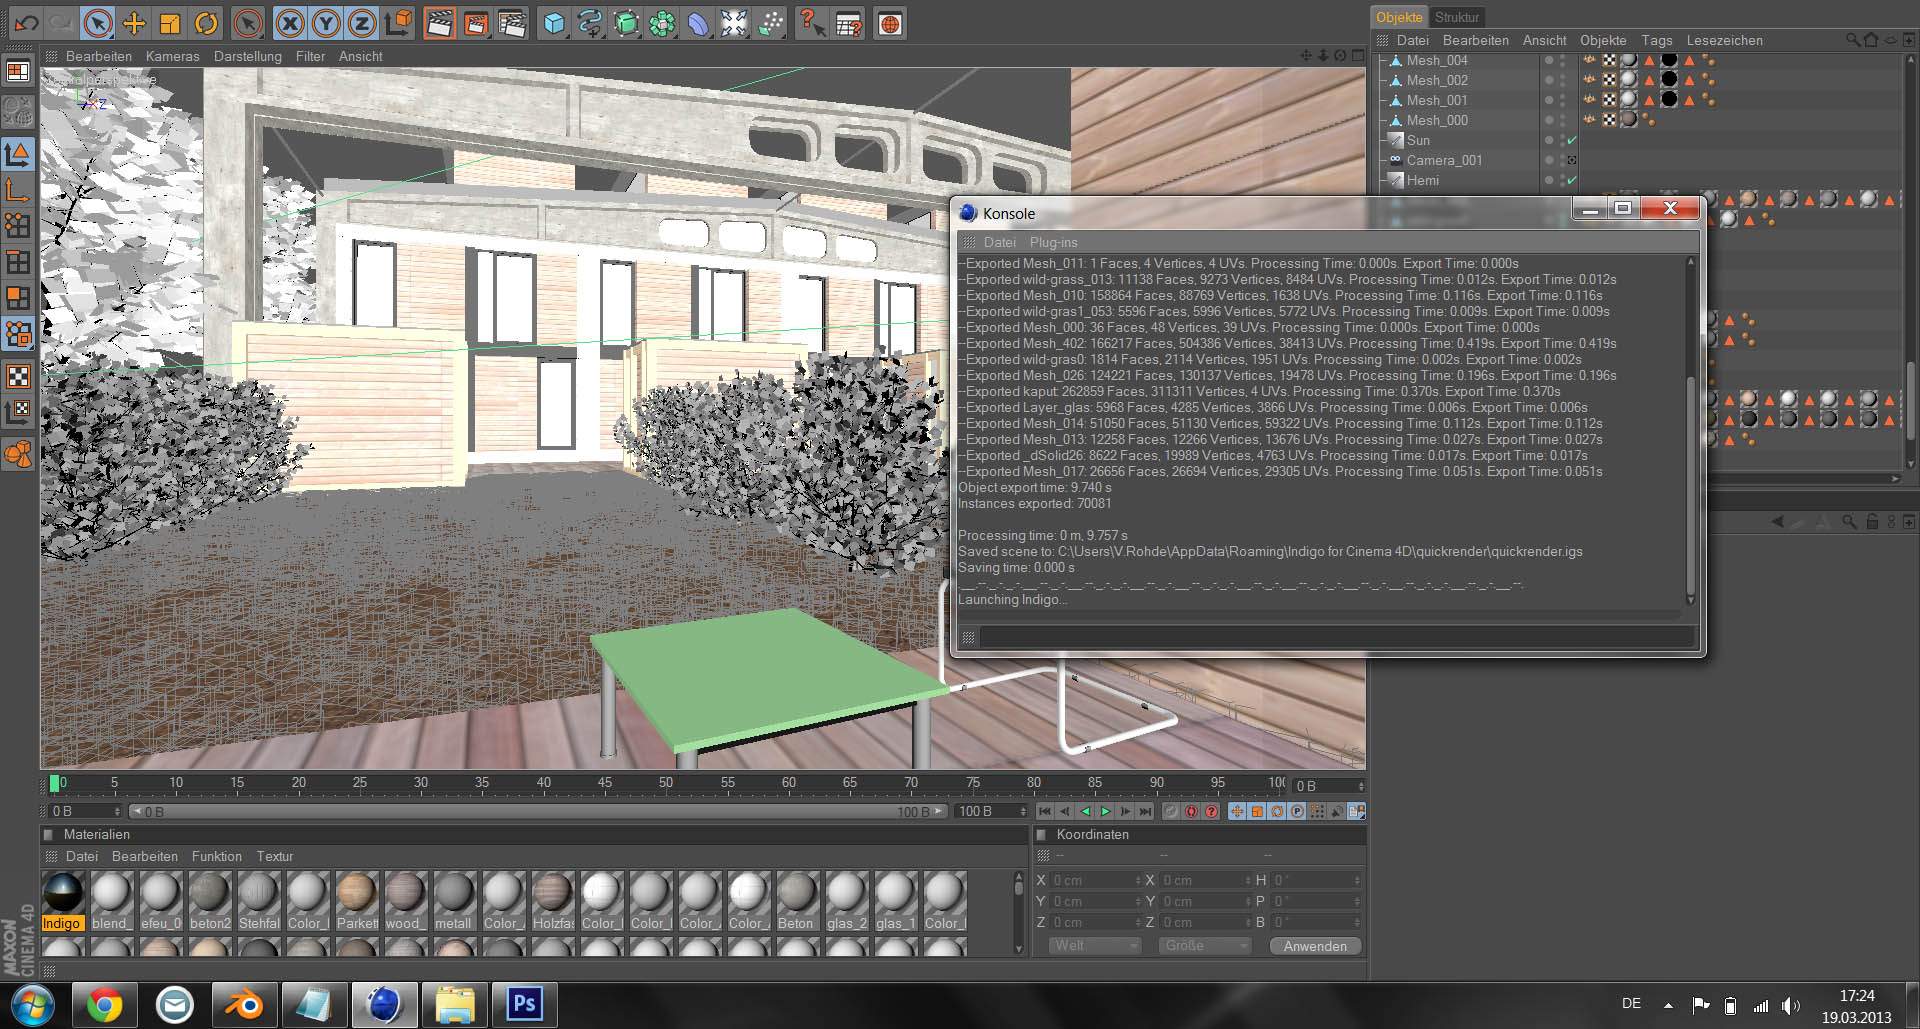Select the Move tool in the top toolbar
Viewport: 1920px width, 1029px height.
click(134, 24)
